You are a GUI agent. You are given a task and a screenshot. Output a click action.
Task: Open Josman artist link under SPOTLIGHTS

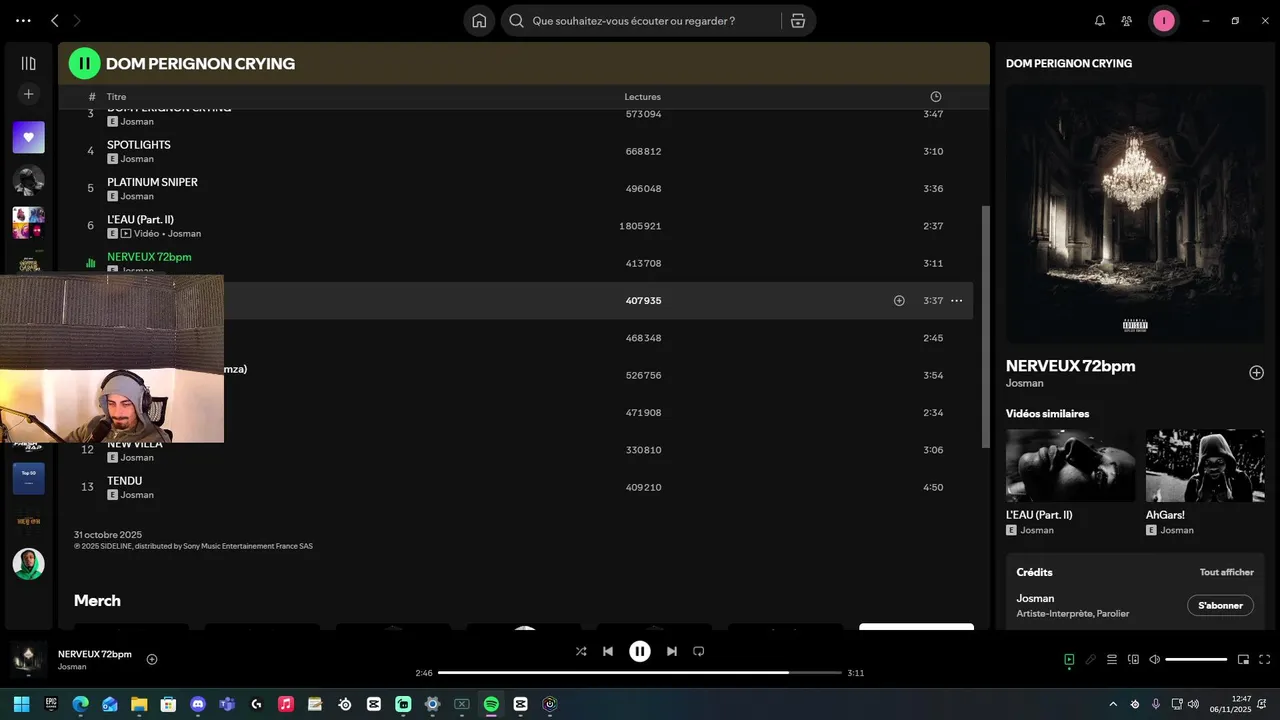(x=137, y=159)
